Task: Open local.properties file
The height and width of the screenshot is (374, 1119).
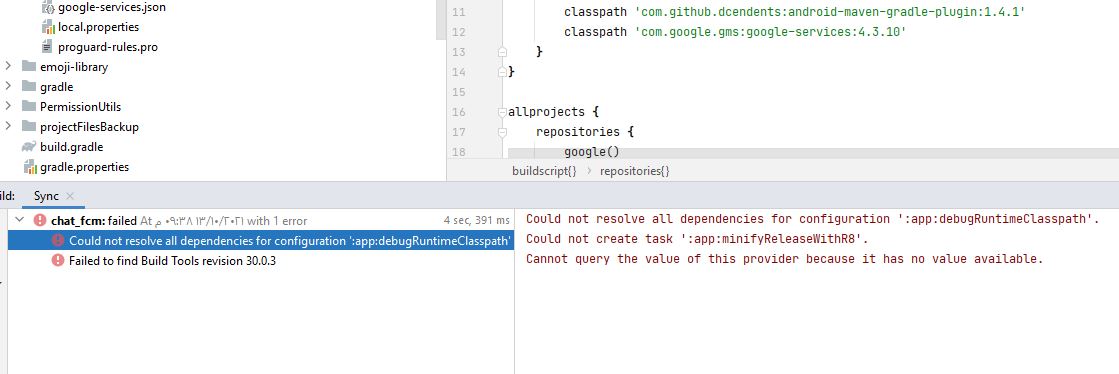Action: (x=98, y=27)
